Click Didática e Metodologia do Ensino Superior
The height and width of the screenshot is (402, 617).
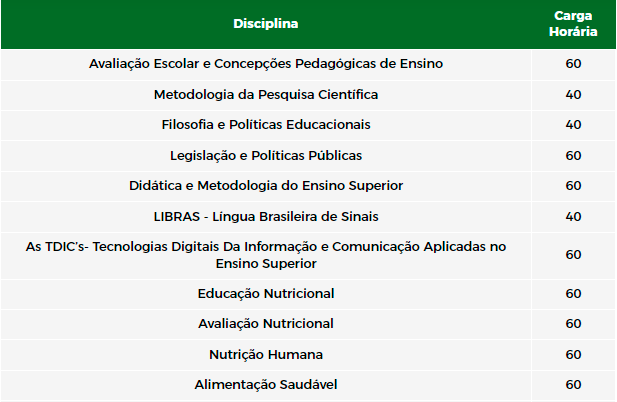(266, 186)
